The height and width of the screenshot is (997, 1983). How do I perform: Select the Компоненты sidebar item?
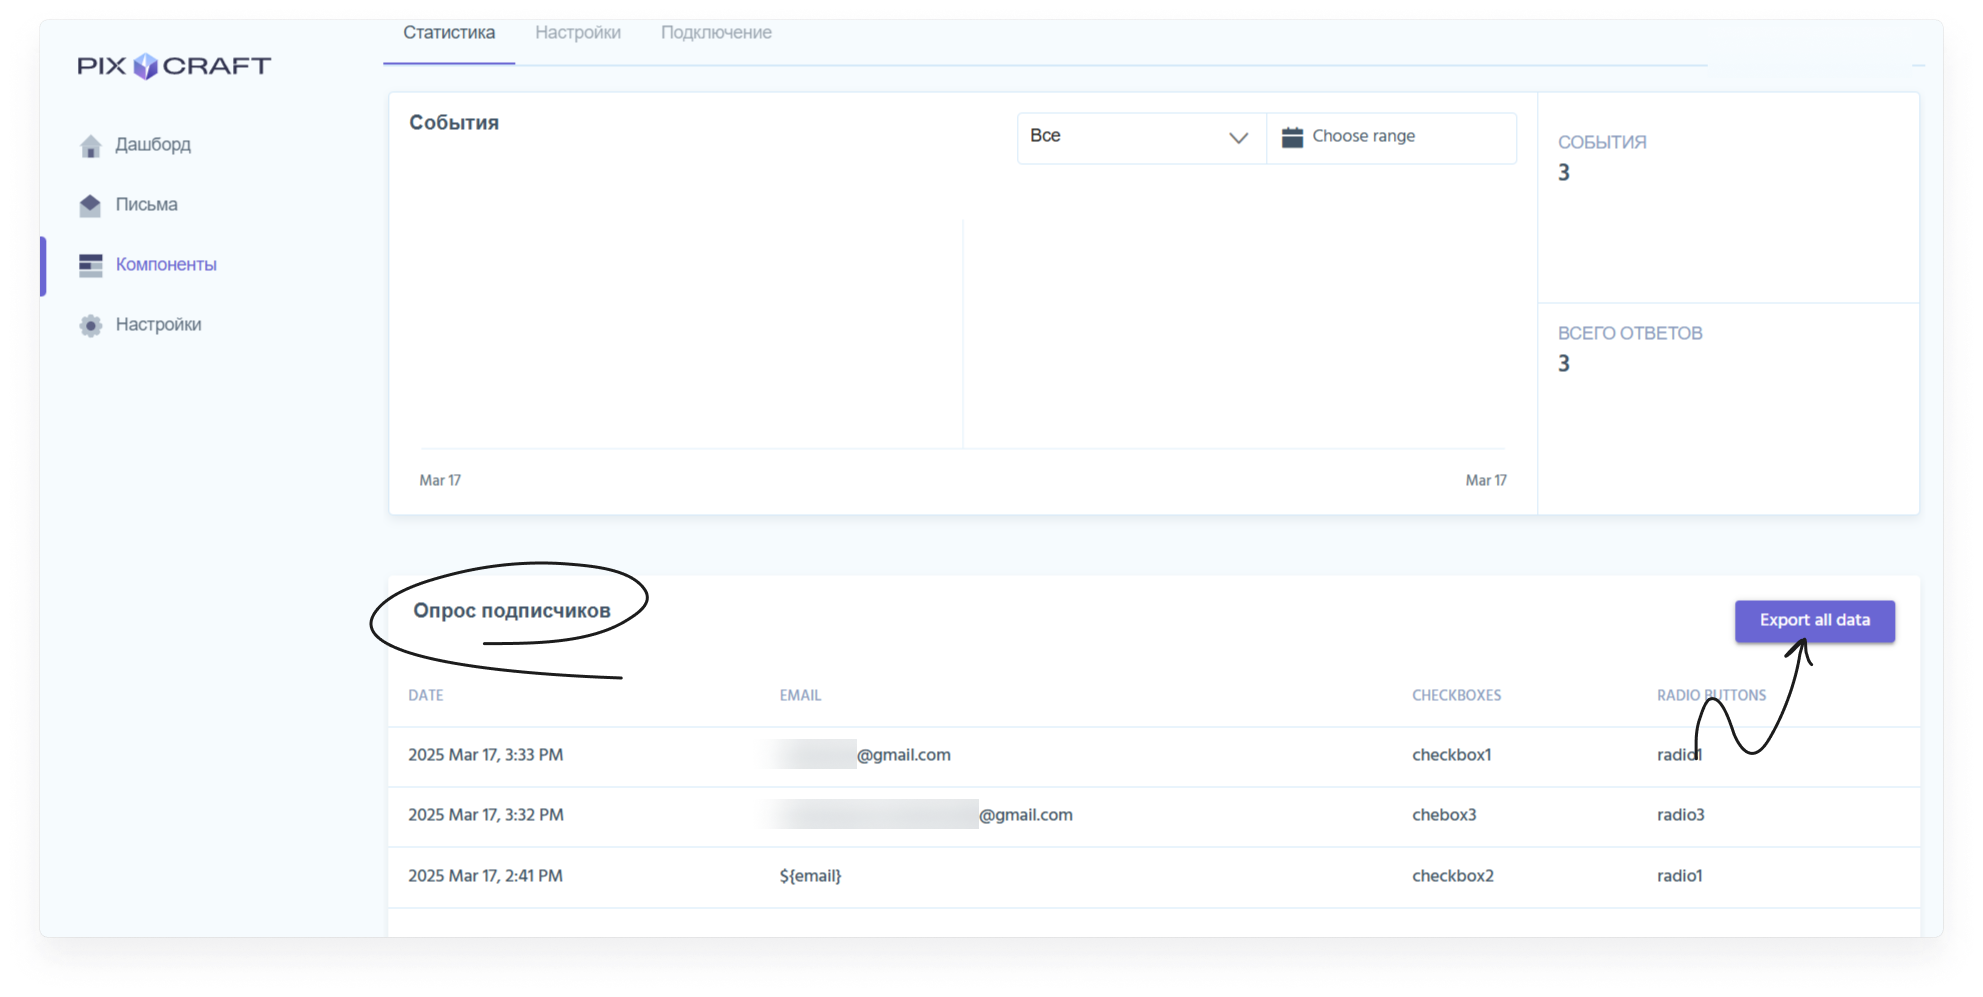[166, 265]
